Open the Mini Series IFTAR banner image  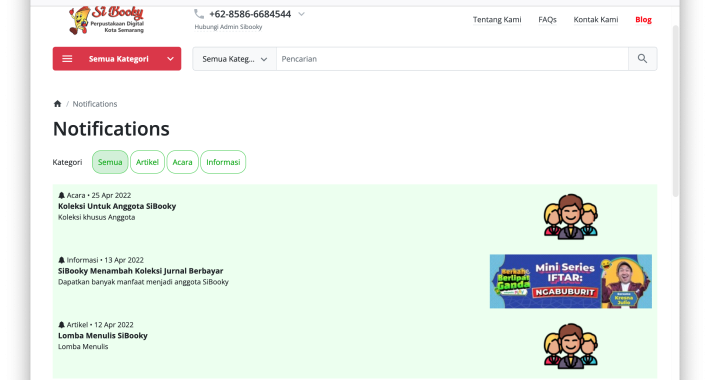click(x=571, y=281)
